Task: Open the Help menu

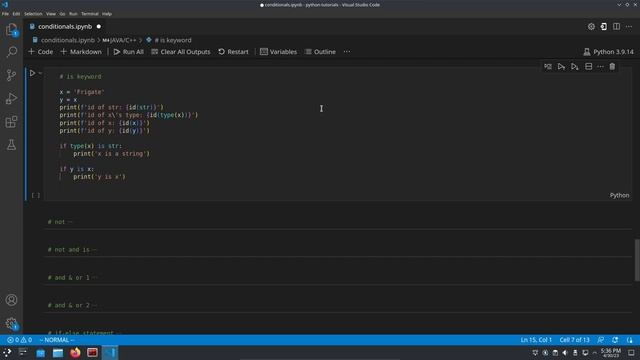Action: (107, 13)
